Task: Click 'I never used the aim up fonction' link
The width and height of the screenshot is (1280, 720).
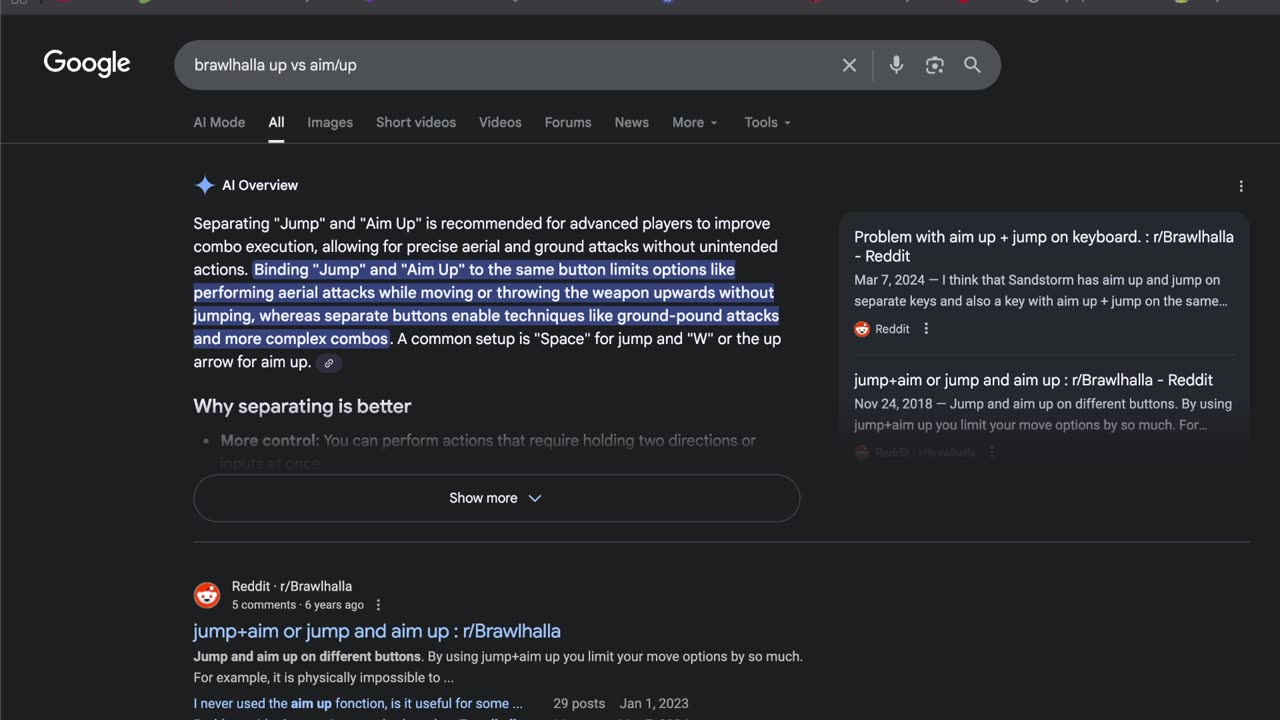Action: click(x=358, y=703)
